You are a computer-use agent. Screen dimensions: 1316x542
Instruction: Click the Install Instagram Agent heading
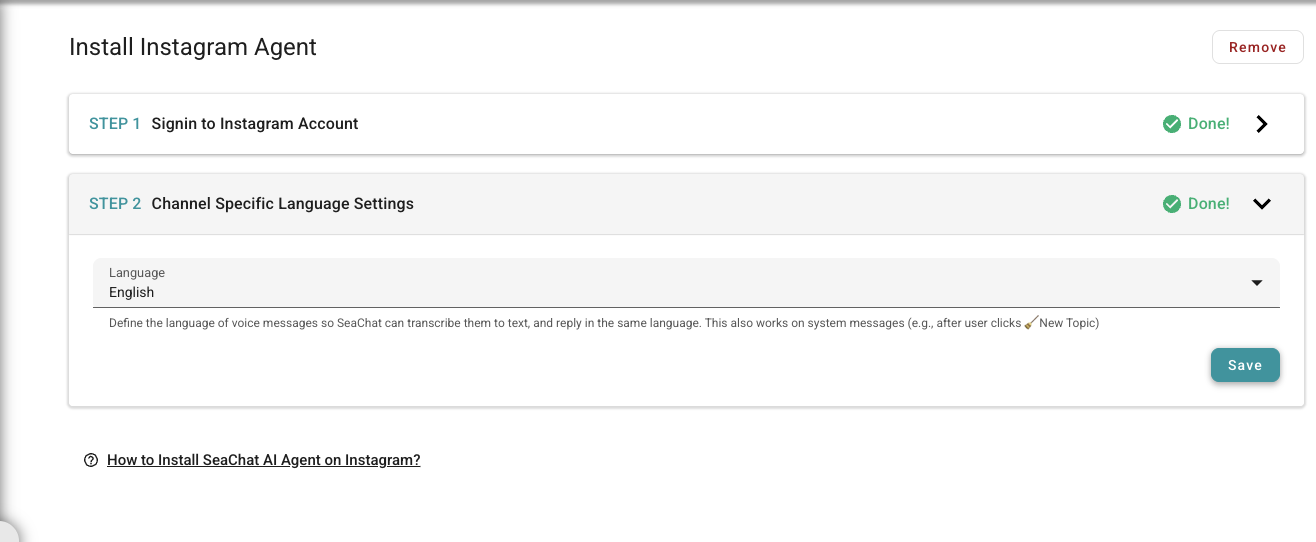[x=193, y=47]
